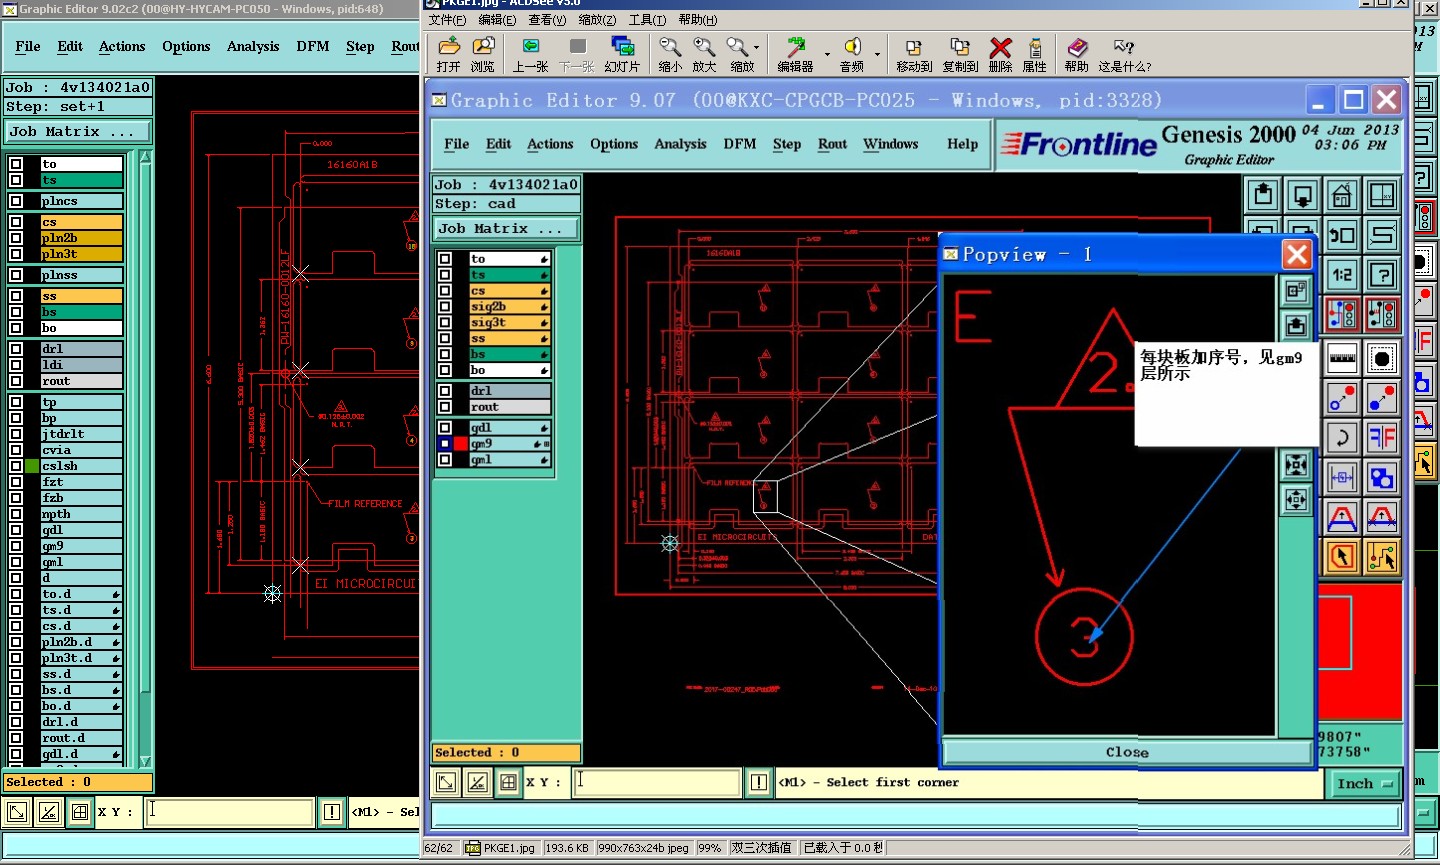Screen dimensions: 1440x865
Task: Click the home view icon in Genesis panel
Action: point(1342,195)
